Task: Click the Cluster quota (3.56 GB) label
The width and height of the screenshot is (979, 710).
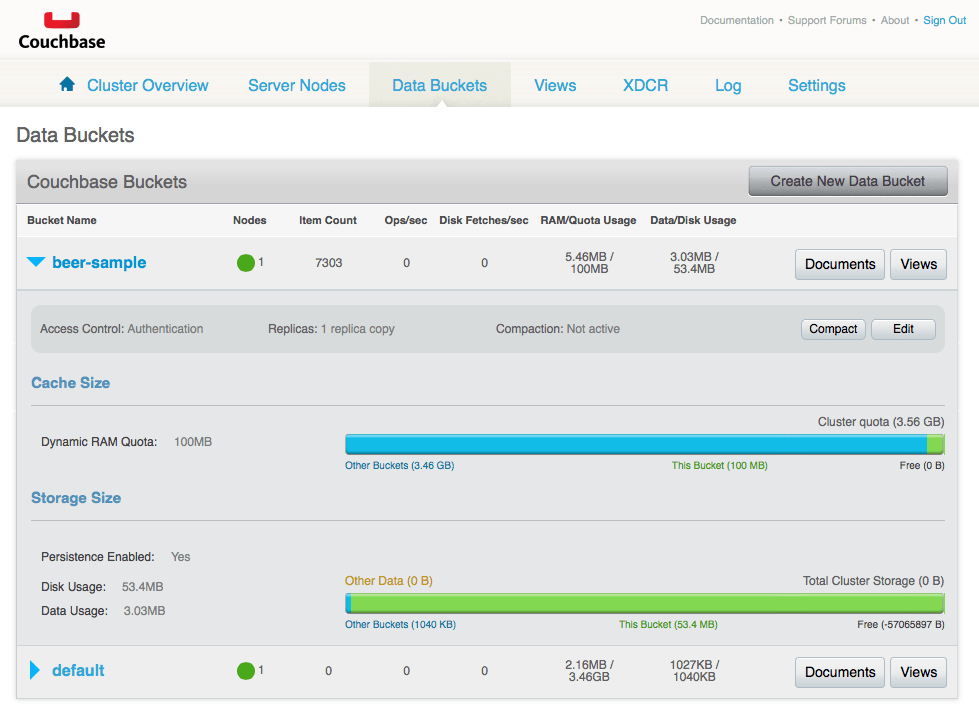Action: [881, 422]
